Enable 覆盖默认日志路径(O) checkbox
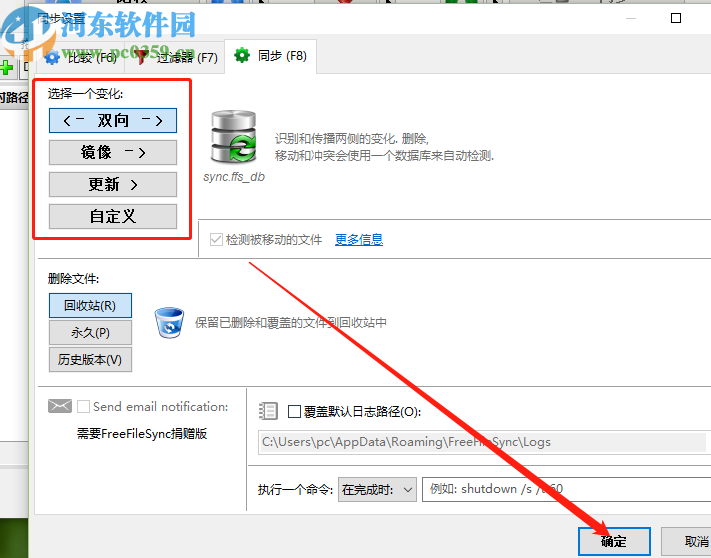 [x=294, y=412]
